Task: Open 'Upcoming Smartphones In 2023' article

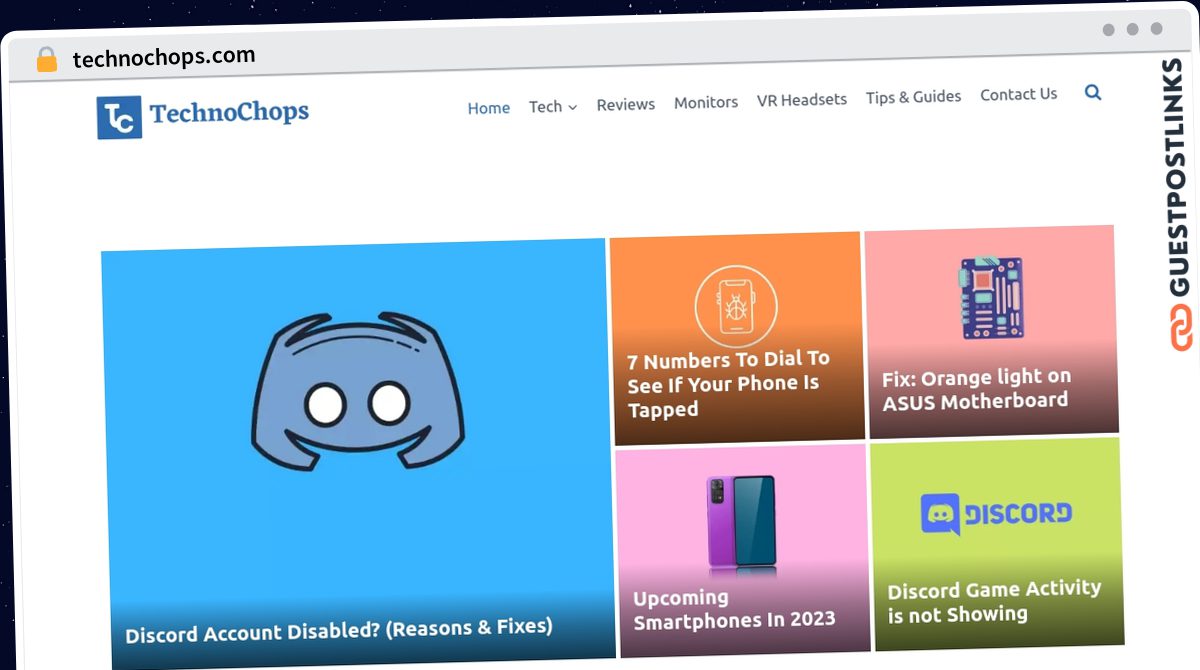Action: coord(734,608)
